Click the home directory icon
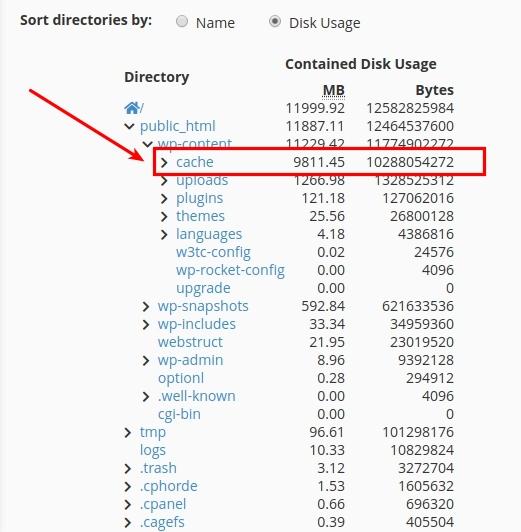The width and height of the screenshot is (521, 532). click(132, 108)
